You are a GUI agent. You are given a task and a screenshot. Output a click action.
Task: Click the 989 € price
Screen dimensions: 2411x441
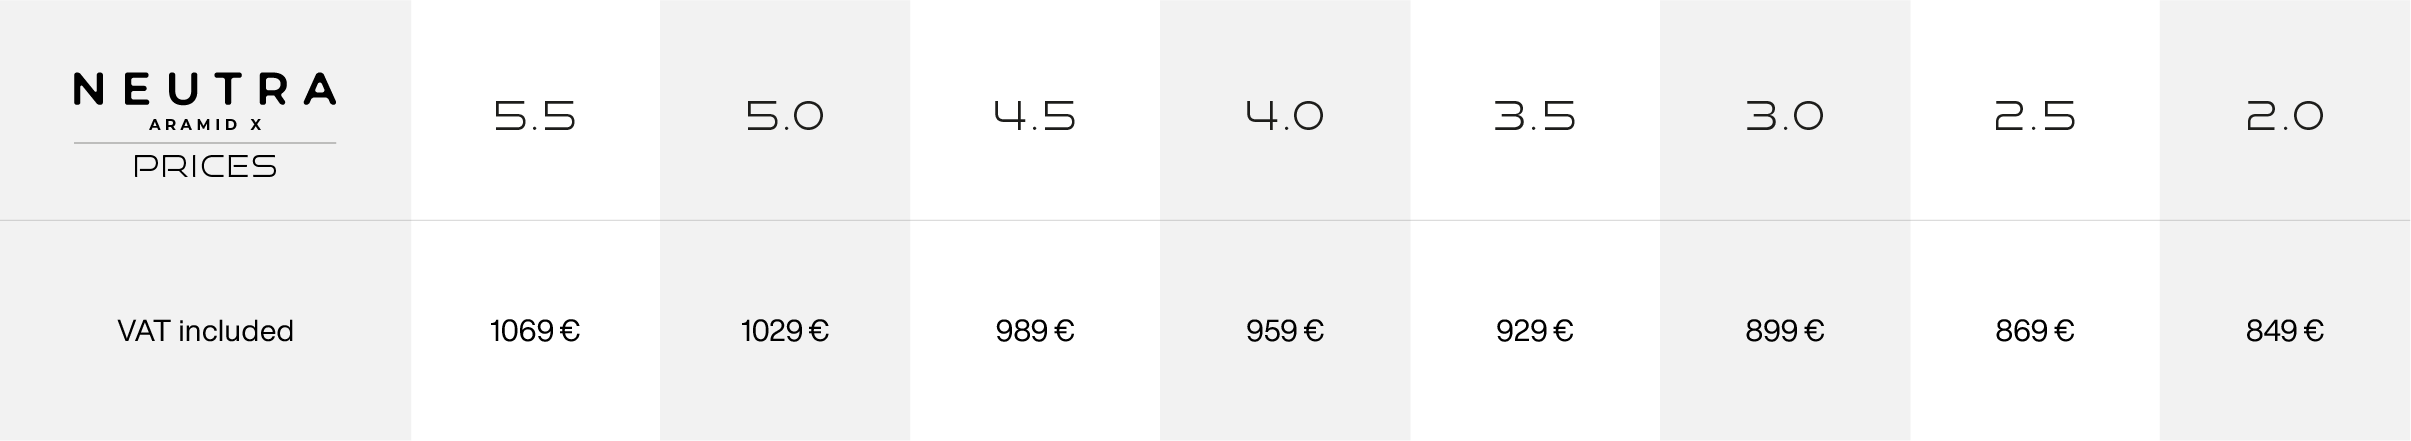1035,331
